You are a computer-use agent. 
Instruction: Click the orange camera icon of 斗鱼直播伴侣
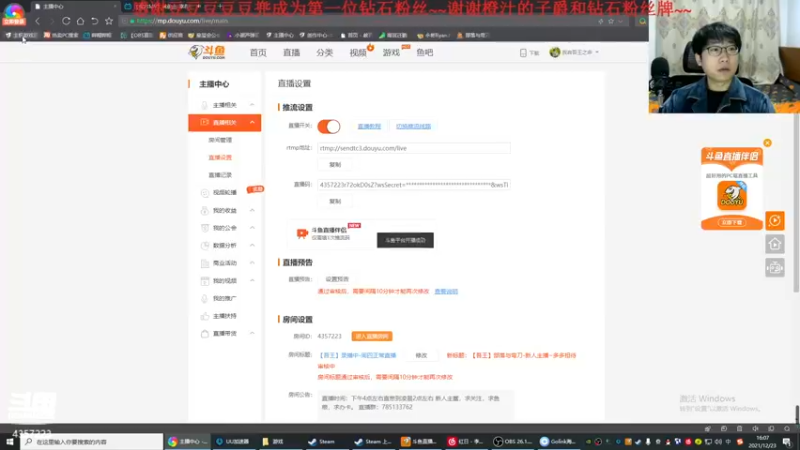pyautogui.click(x=302, y=233)
